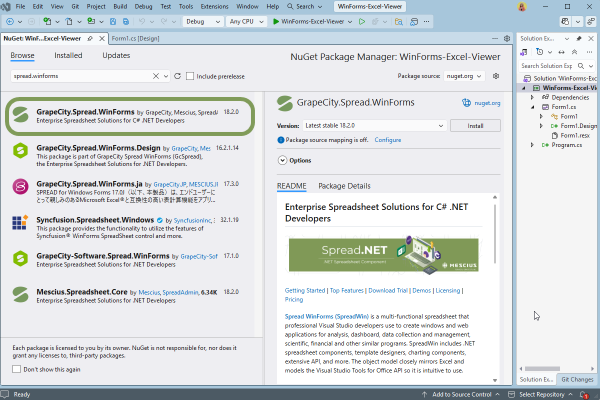Screen dimensions: 600x400
Task: Open document tab settings gear icon
Action: pyautogui.click(x=507, y=38)
